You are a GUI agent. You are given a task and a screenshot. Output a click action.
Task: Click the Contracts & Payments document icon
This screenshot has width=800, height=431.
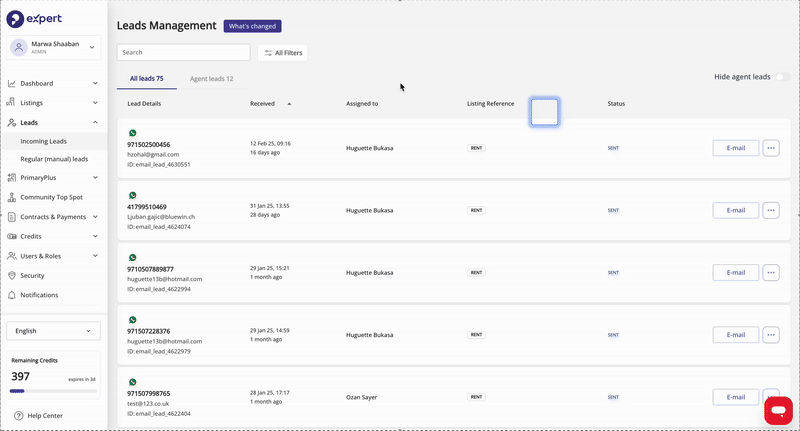pyautogui.click(x=11, y=217)
